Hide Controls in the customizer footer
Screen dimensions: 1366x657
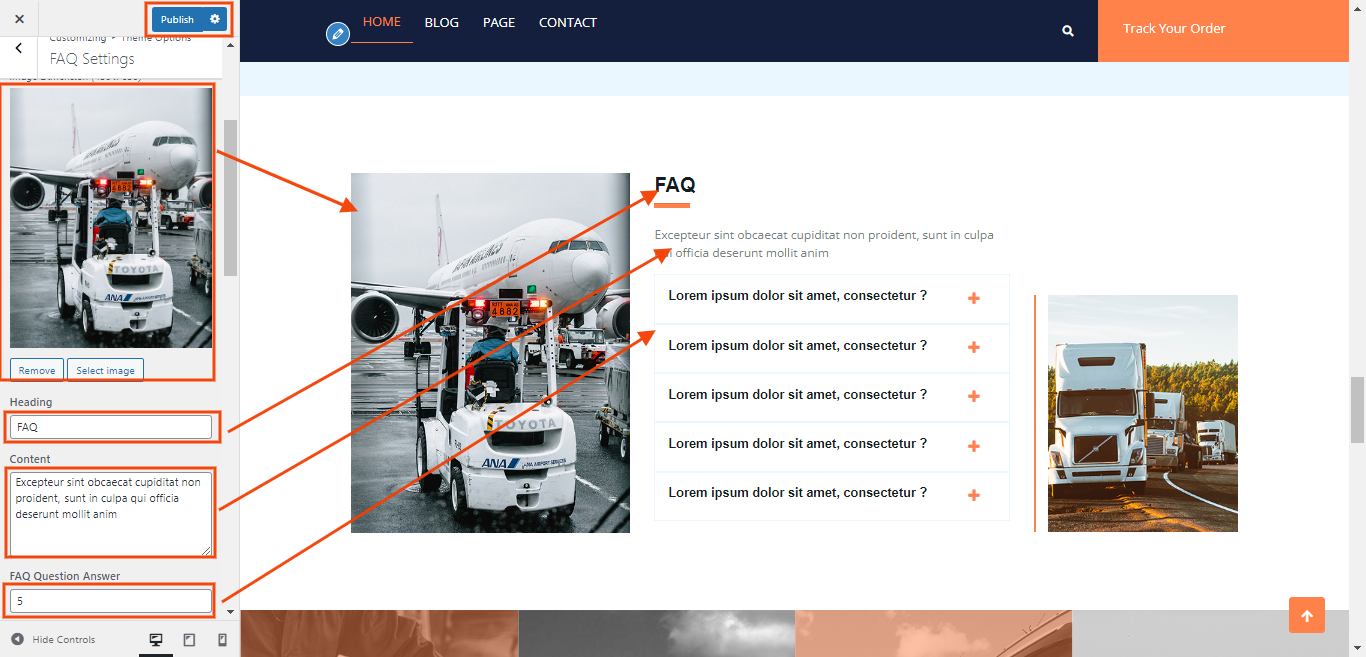[x=54, y=640]
